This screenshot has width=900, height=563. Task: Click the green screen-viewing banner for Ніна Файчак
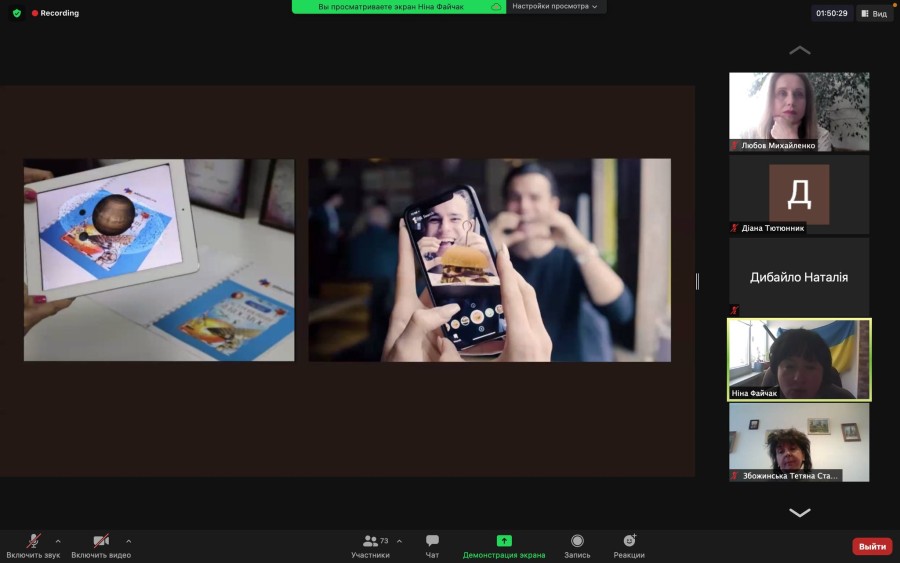(398, 6)
